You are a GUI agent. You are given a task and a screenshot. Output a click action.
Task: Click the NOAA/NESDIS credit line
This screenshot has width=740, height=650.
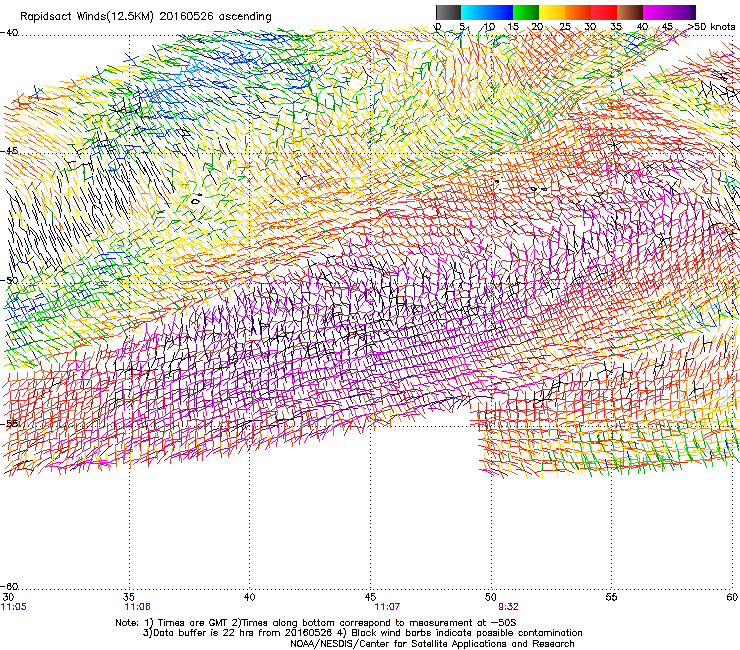point(432,644)
